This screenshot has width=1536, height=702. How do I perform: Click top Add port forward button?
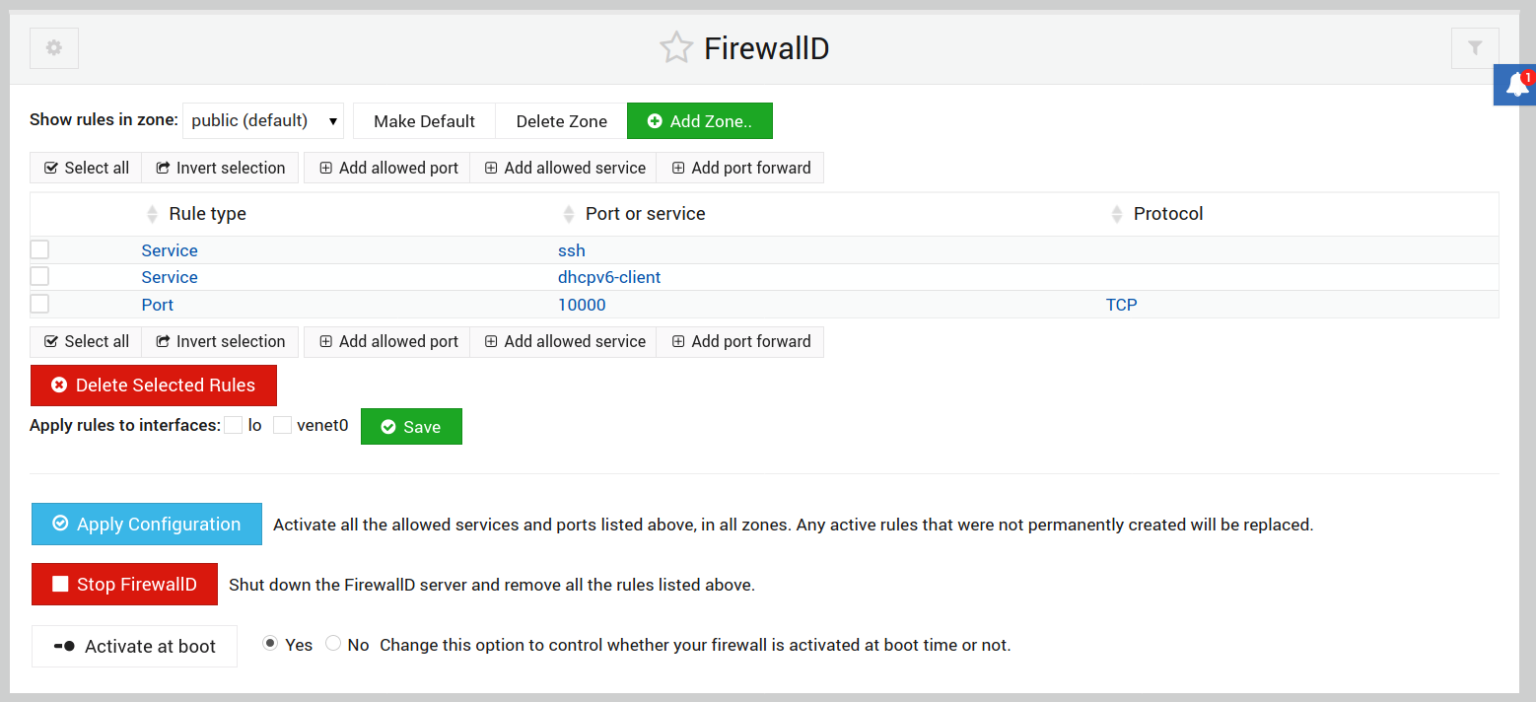pyautogui.click(x=740, y=168)
